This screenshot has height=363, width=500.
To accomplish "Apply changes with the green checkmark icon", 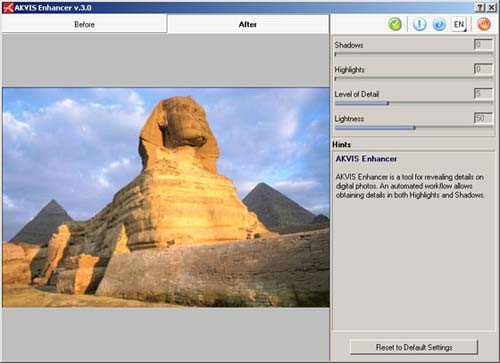I will [x=395, y=24].
